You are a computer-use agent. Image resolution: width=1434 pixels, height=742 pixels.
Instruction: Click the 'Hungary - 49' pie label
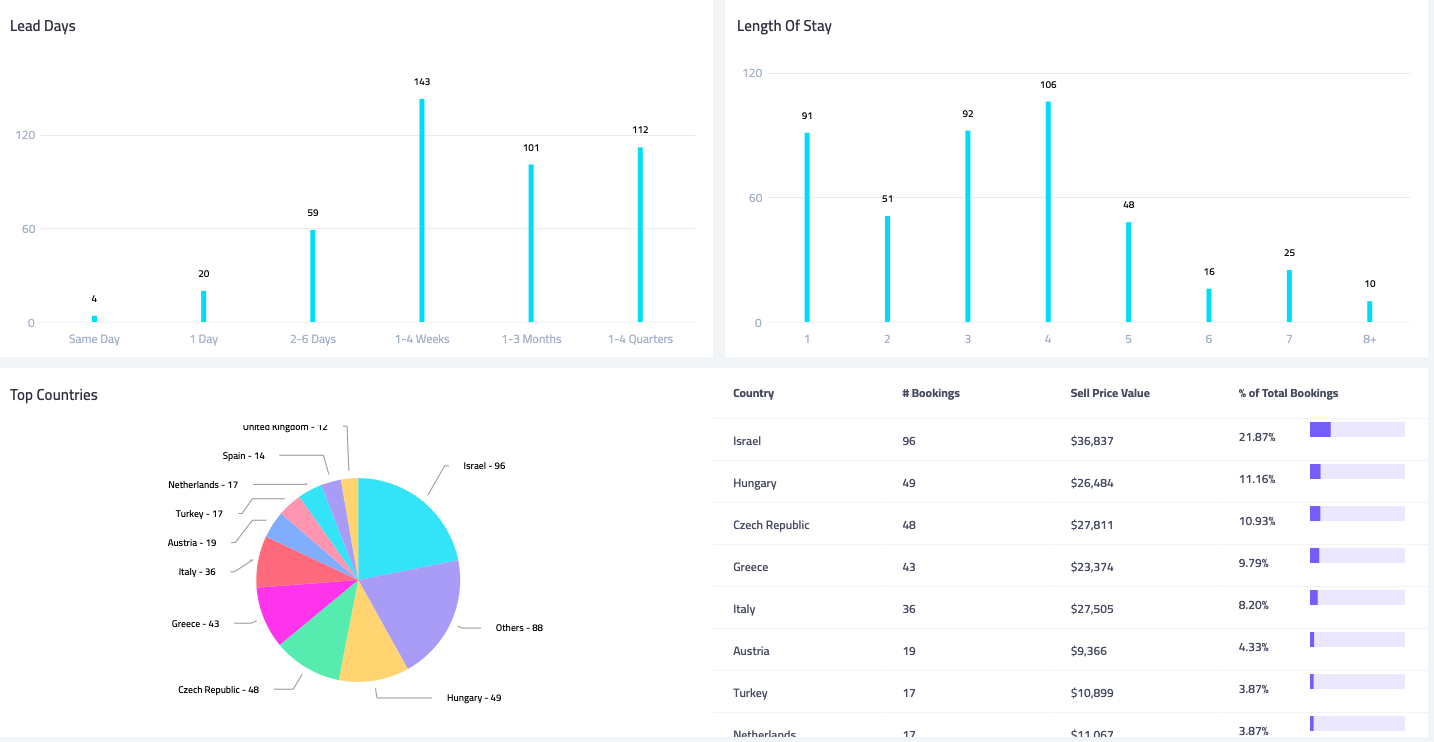[x=474, y=698]
